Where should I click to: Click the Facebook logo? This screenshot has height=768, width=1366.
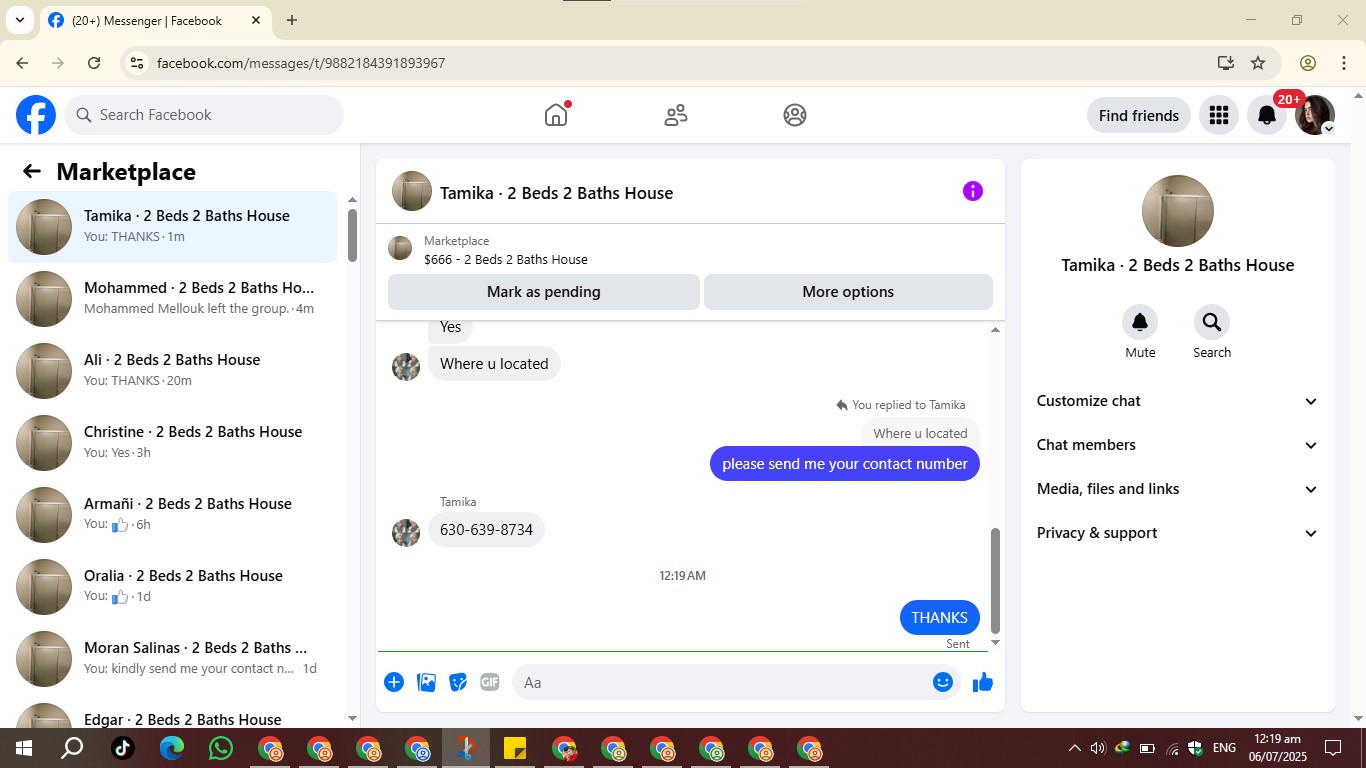tap(36, 115)
